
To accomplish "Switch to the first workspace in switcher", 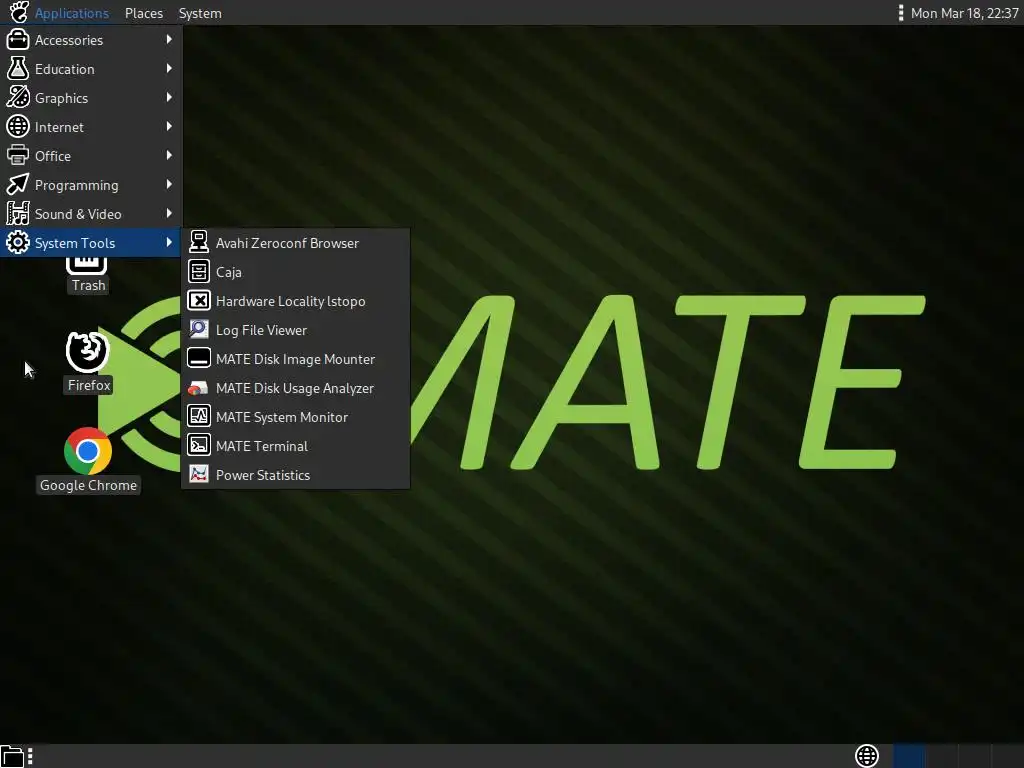I will pyautogui.click(x=909, y=756).
